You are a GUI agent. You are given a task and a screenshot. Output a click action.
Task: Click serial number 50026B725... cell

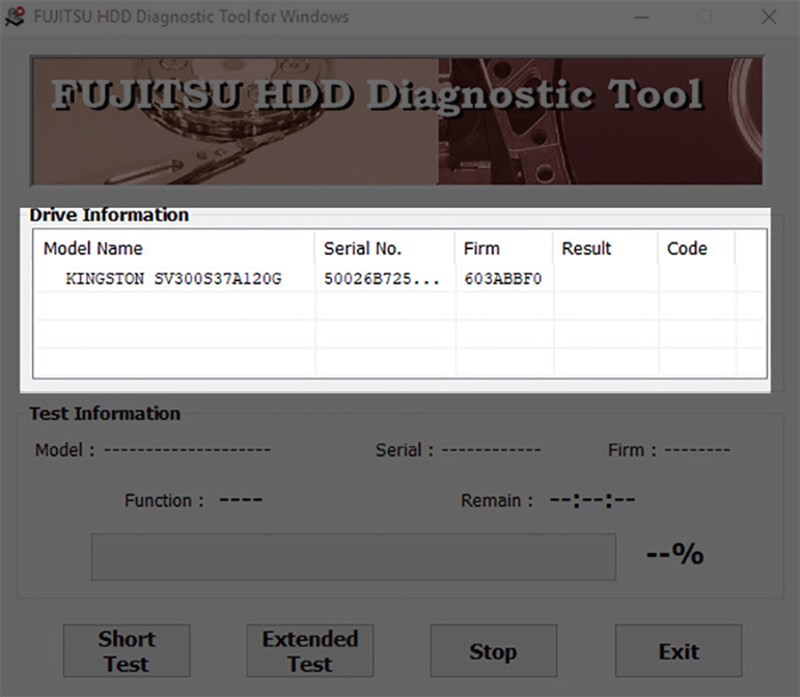[x=382, y=279]
